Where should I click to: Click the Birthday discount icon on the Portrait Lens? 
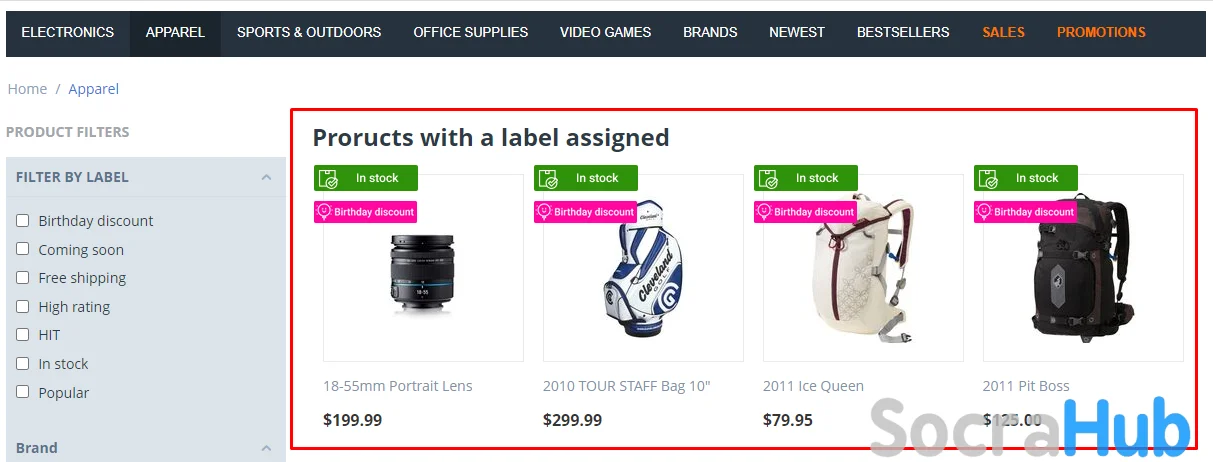[x=324, y=212]
